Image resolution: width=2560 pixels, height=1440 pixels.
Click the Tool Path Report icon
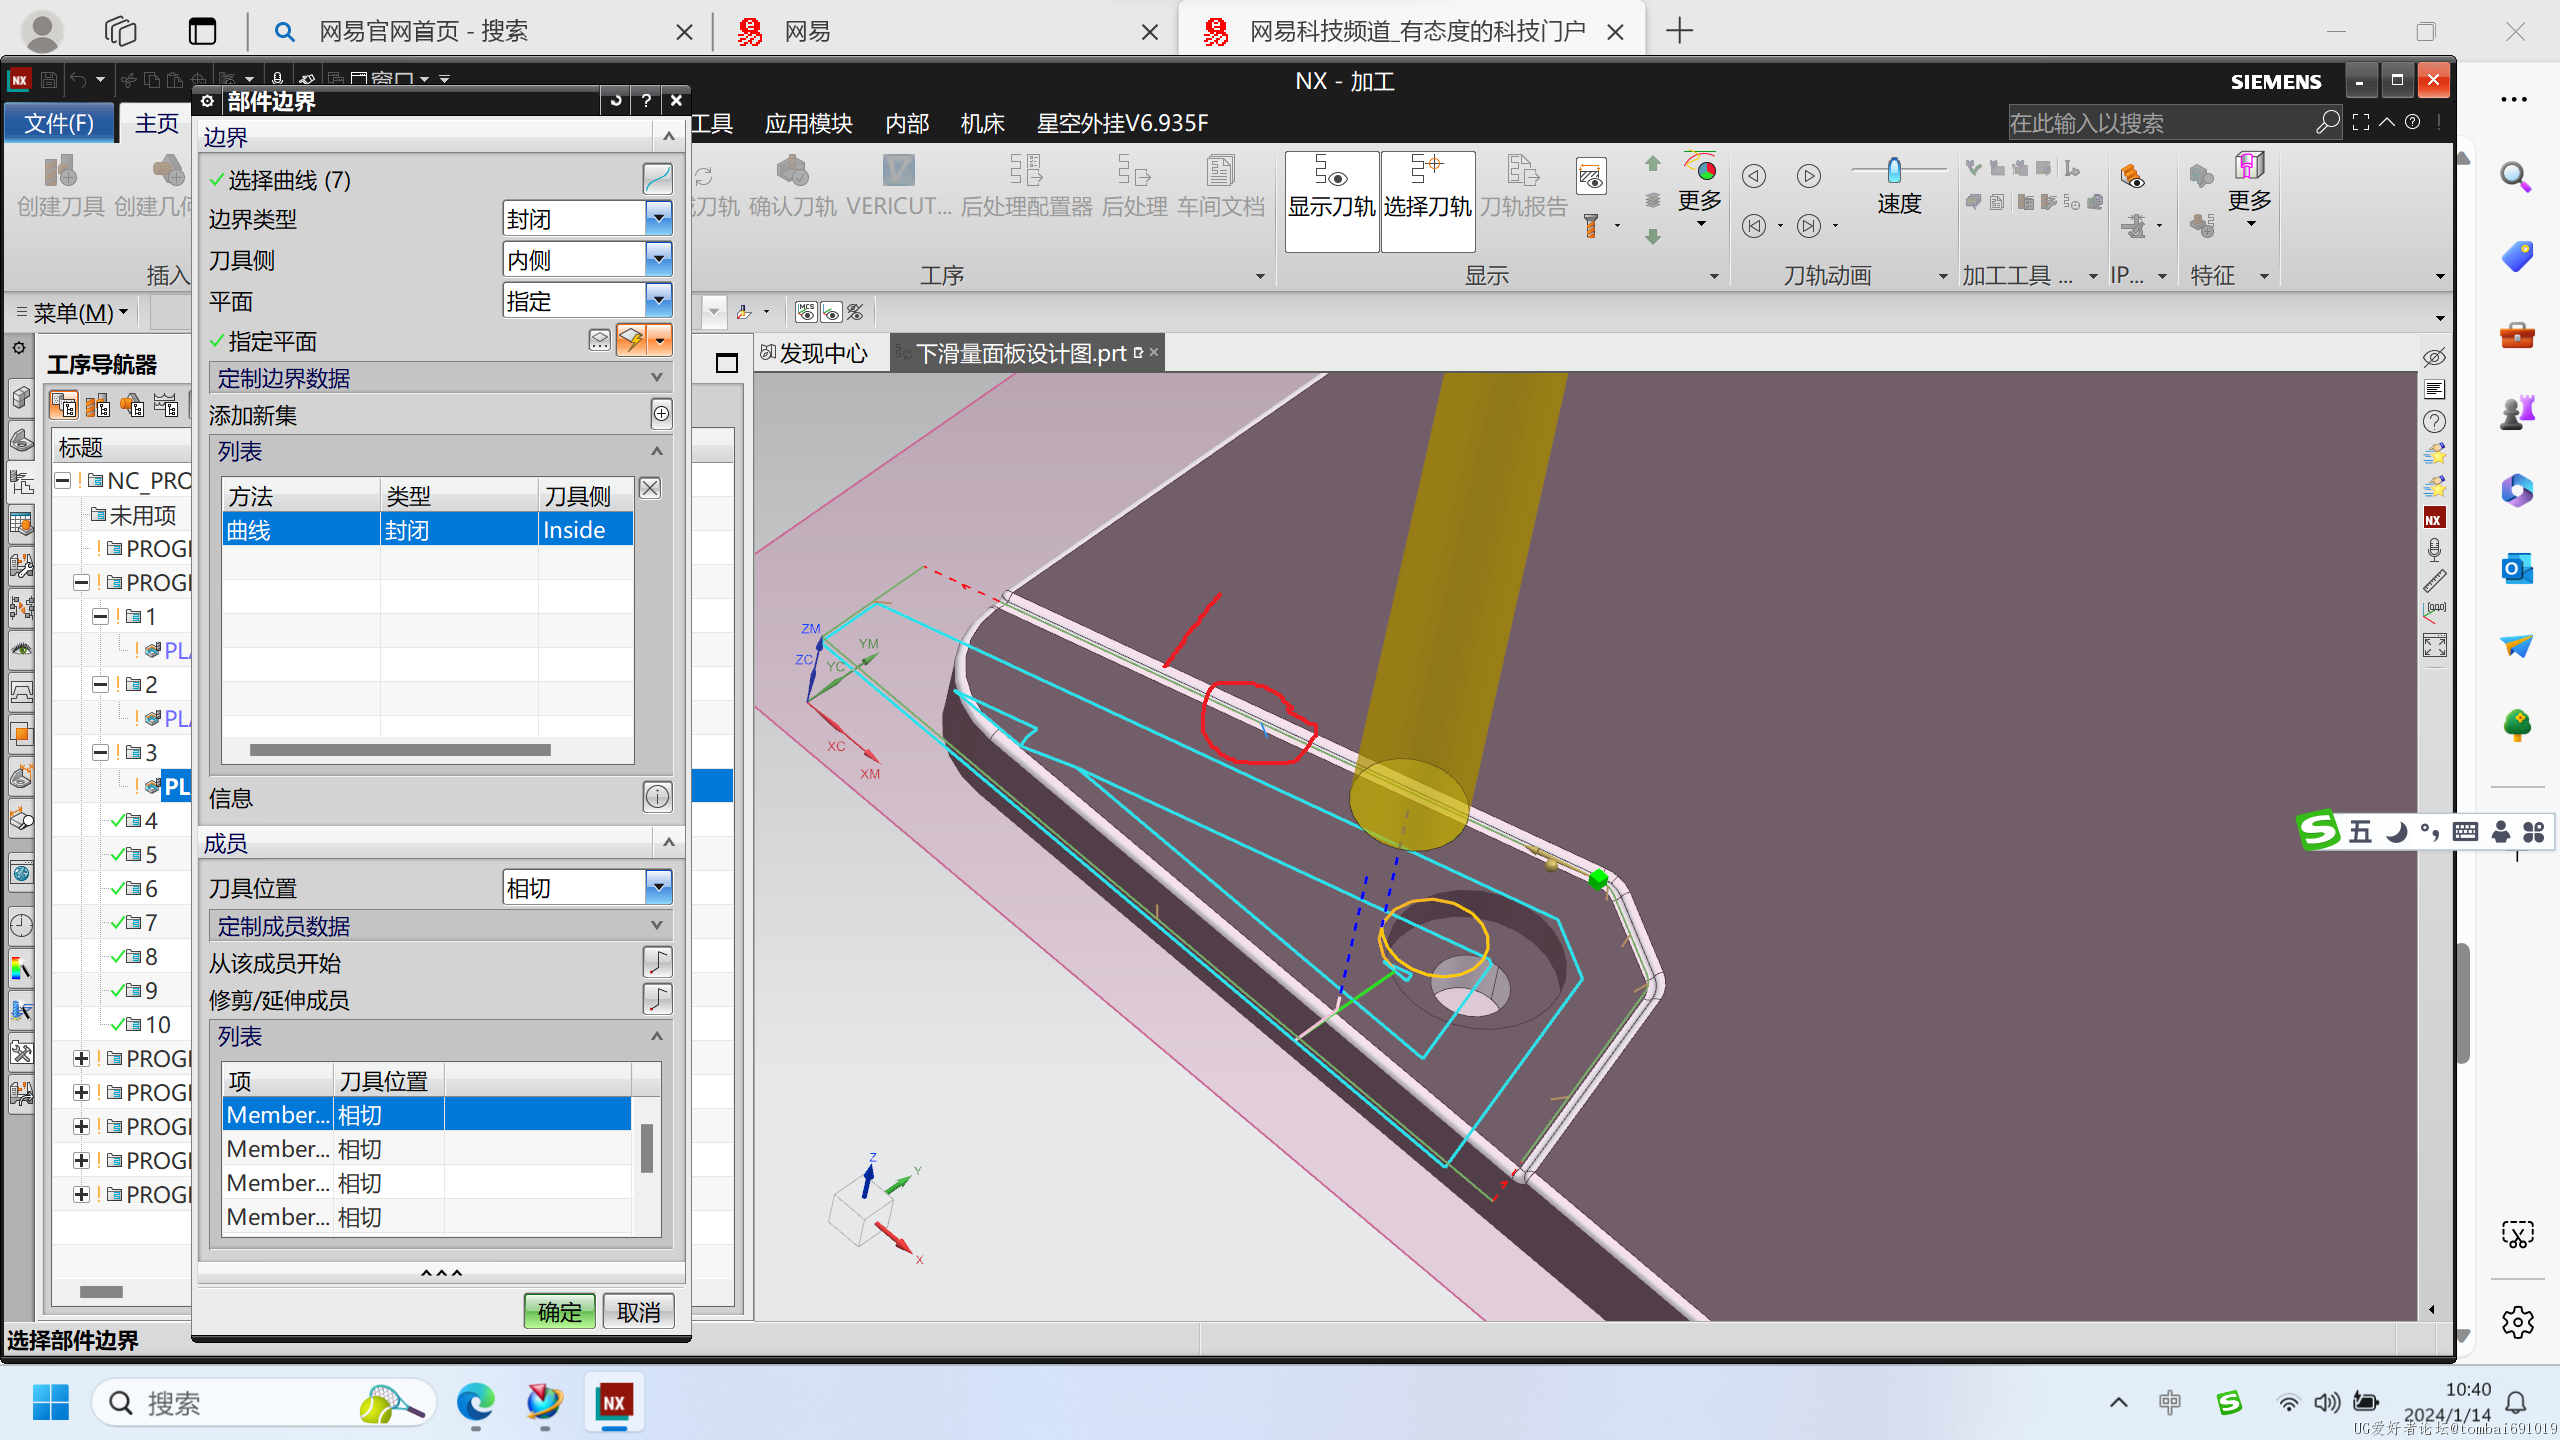pyautogui.click(x=1523, y=187)
